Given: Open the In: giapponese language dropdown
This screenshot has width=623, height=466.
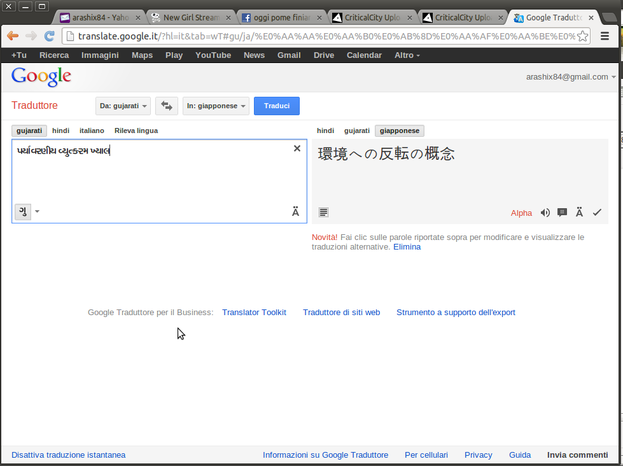Looking at the screenshot, I should click(216, 106).
